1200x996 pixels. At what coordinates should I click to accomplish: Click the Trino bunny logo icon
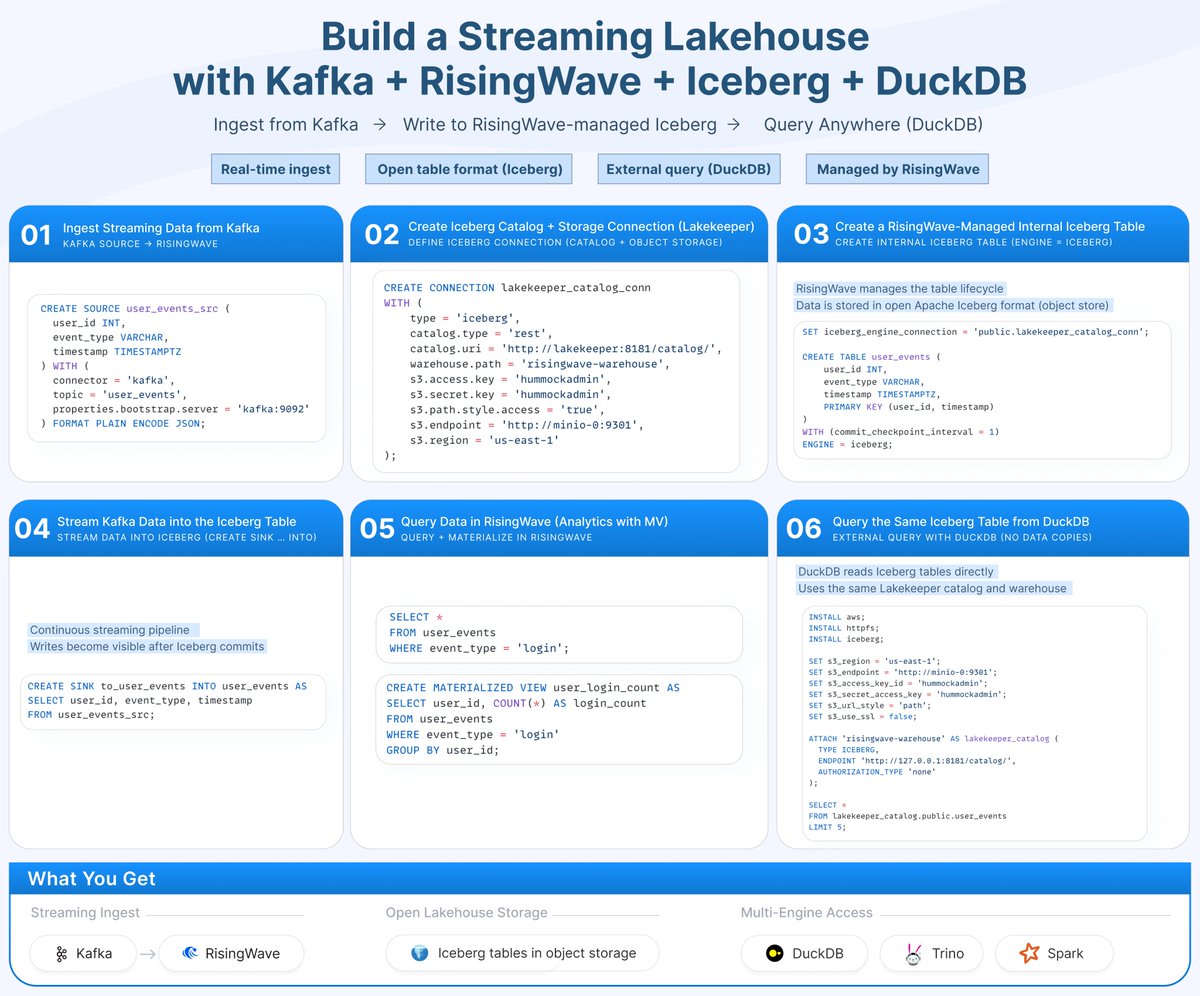(x=913, y=953)
